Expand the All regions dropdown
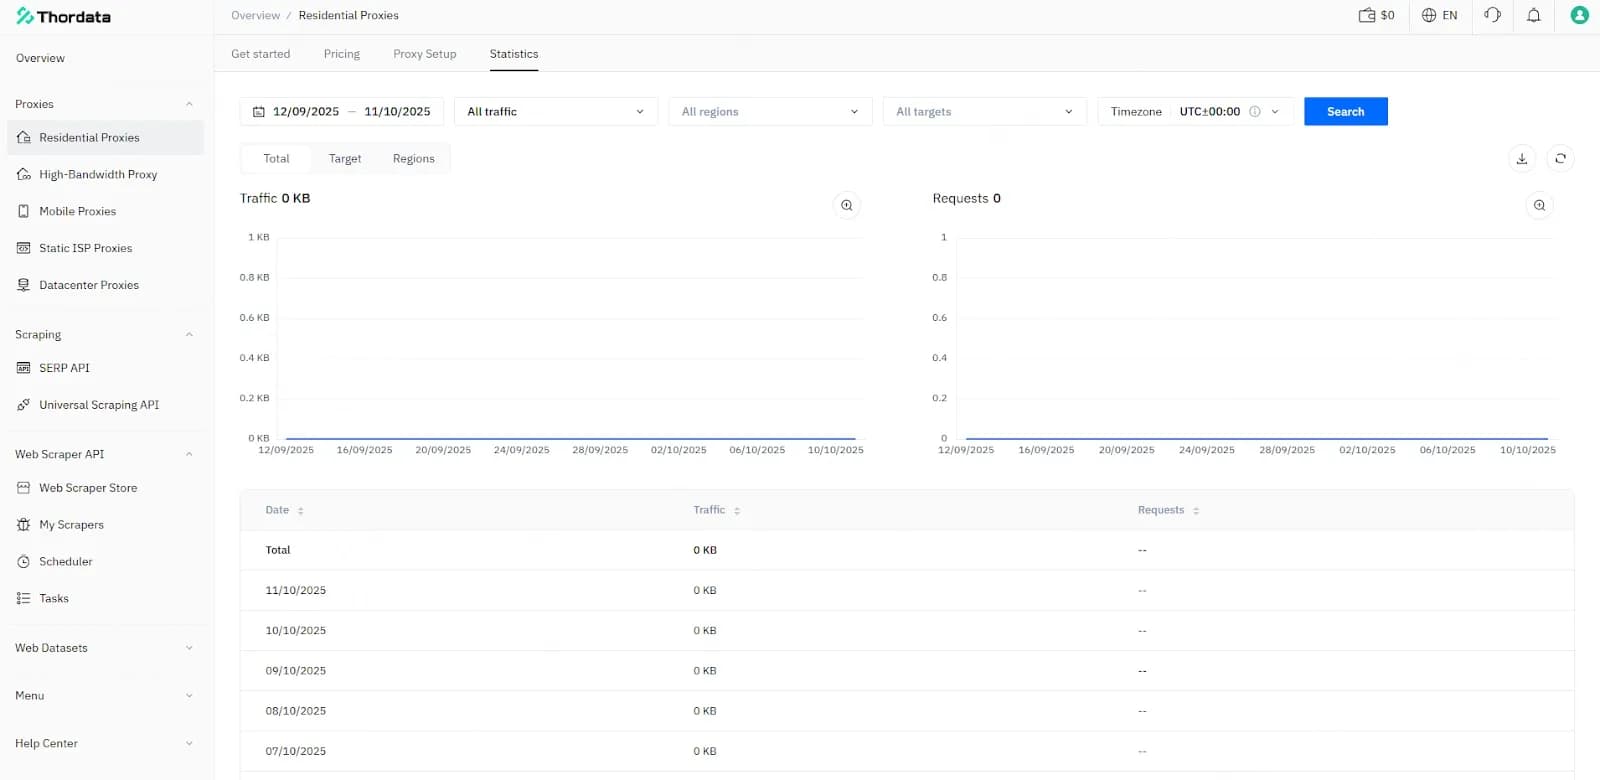Image resolution: width=1600 pixels, height=780 pixels. [769, 112]
